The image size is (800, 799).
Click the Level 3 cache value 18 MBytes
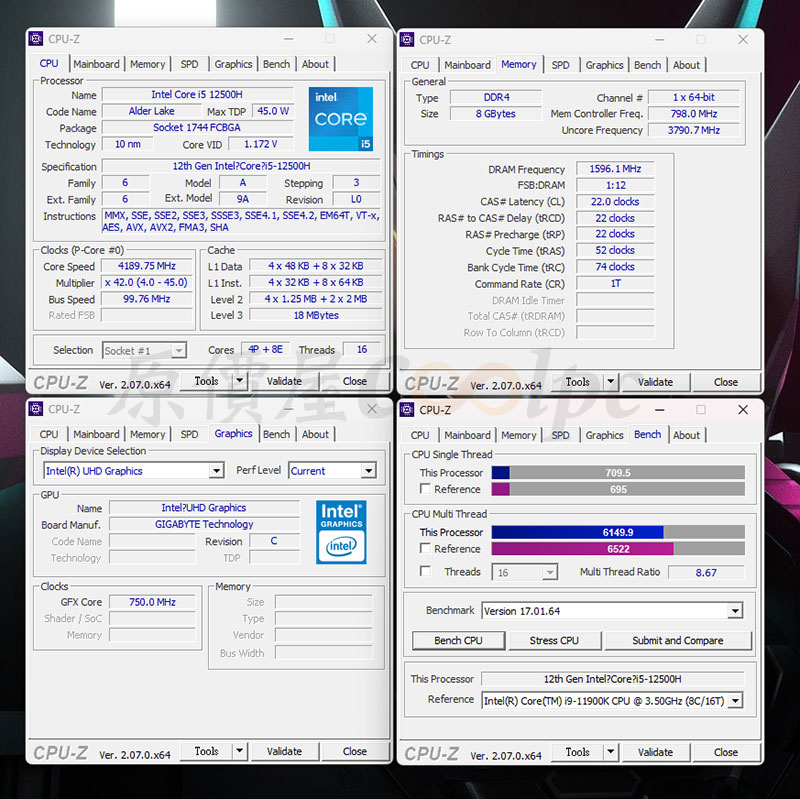[316, 315]
